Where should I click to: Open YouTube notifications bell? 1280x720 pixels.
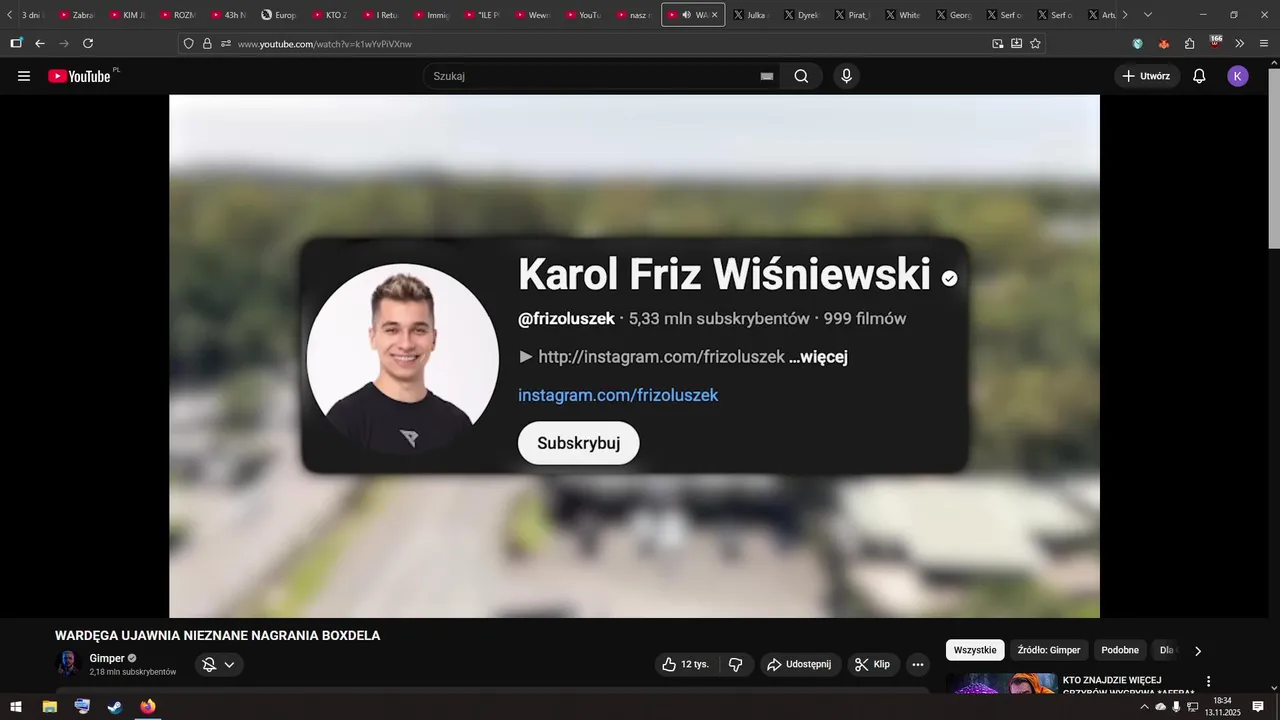[1199, 76]
